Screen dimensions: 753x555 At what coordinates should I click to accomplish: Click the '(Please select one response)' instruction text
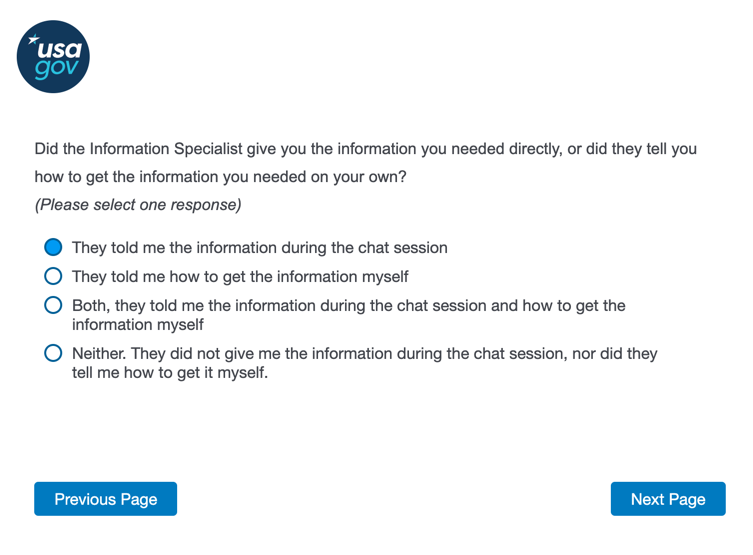(138, 205)
